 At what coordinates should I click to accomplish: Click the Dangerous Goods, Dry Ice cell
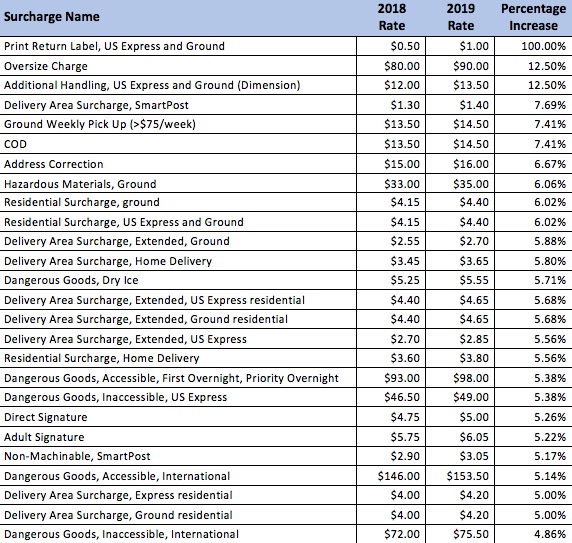coord(178,280)
